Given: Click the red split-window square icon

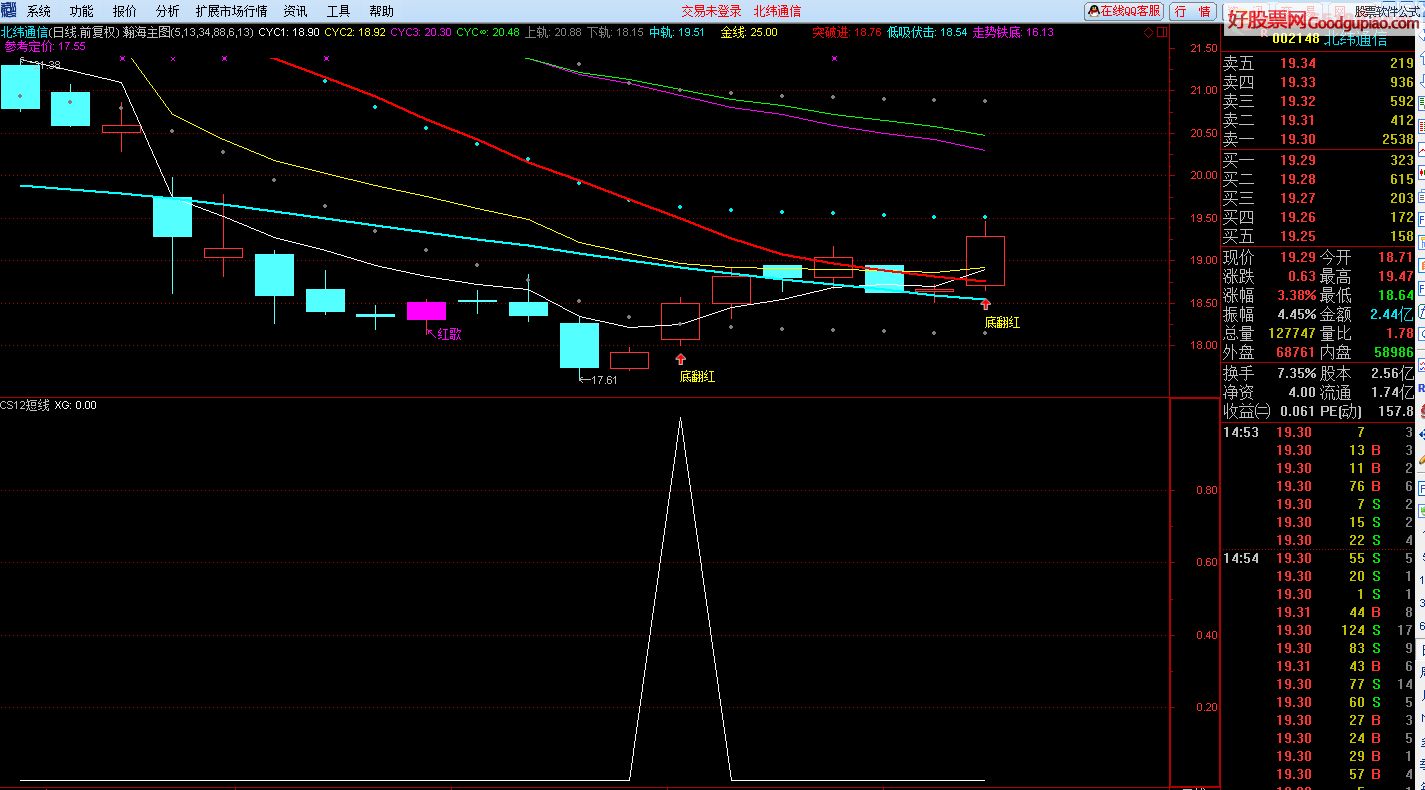Looking at the screenshot, I should coord(1160,32).
